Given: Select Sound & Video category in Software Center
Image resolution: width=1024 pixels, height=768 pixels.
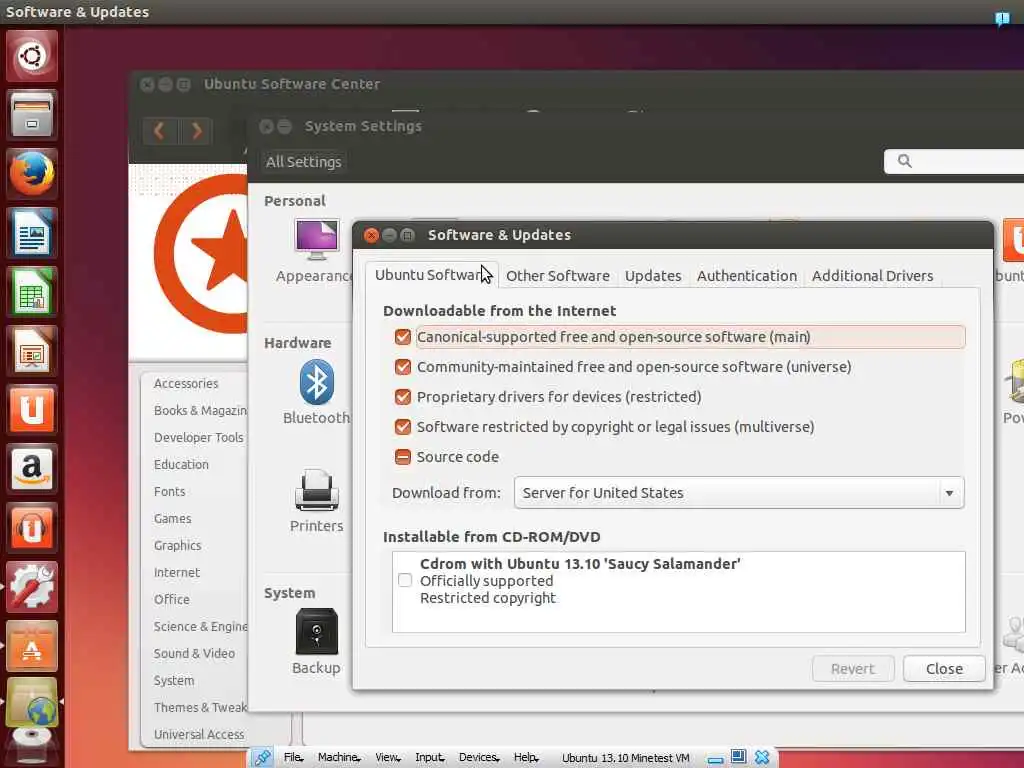Looking at the screenshot, I should pyautogui.click(x=194, y=653).
